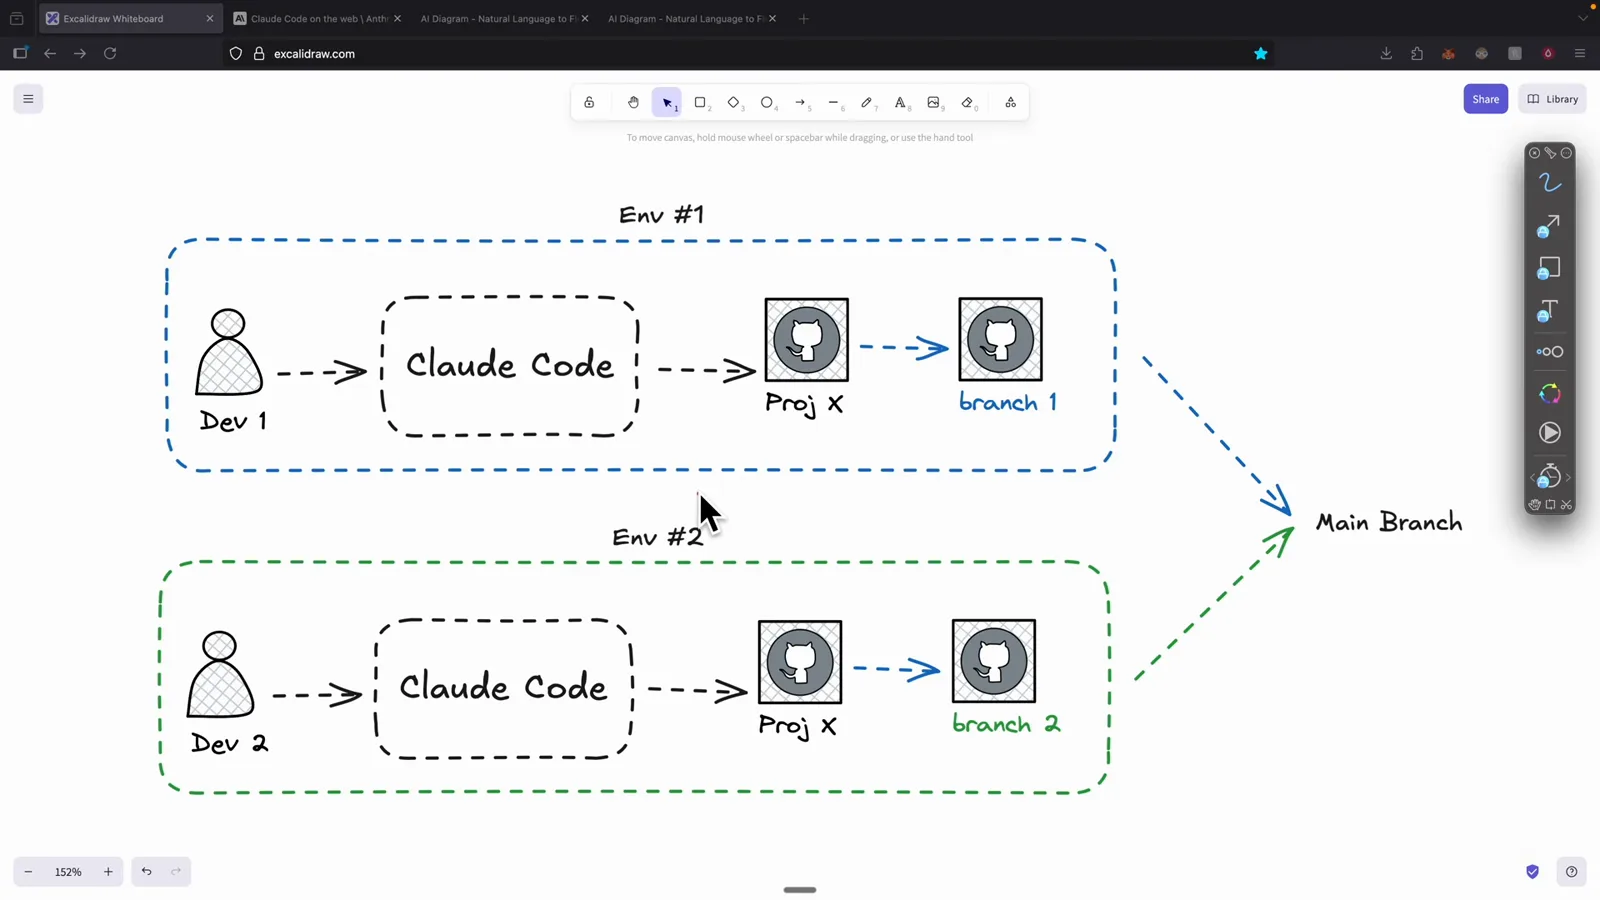Switch to the Excalidraw Whiteboard tab
The image size is (1600, 900).
tap(129, 19)
